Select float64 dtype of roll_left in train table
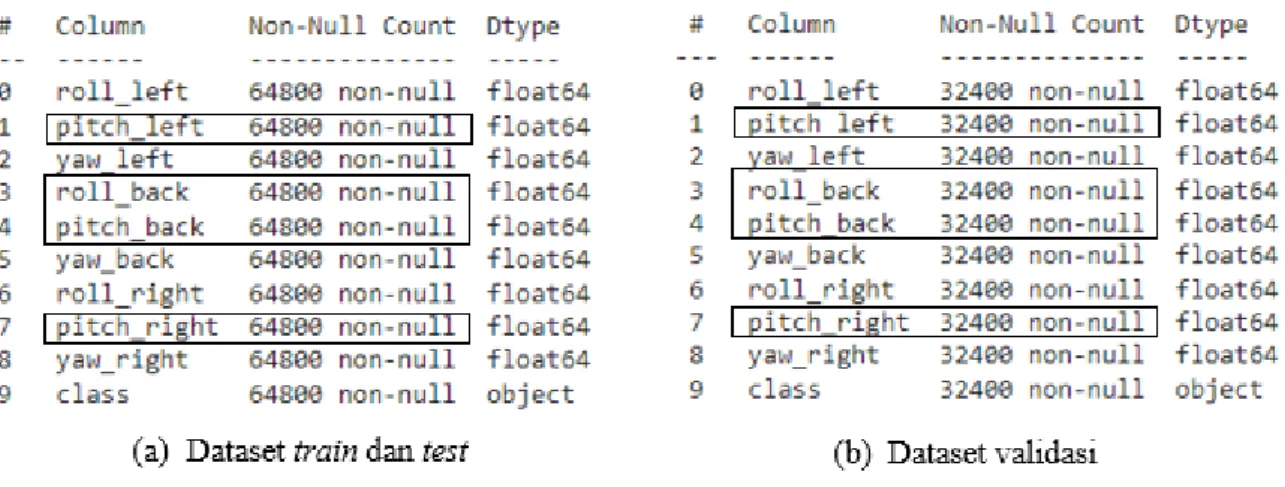Screen dimensions: 1285x487 point(538,93)
